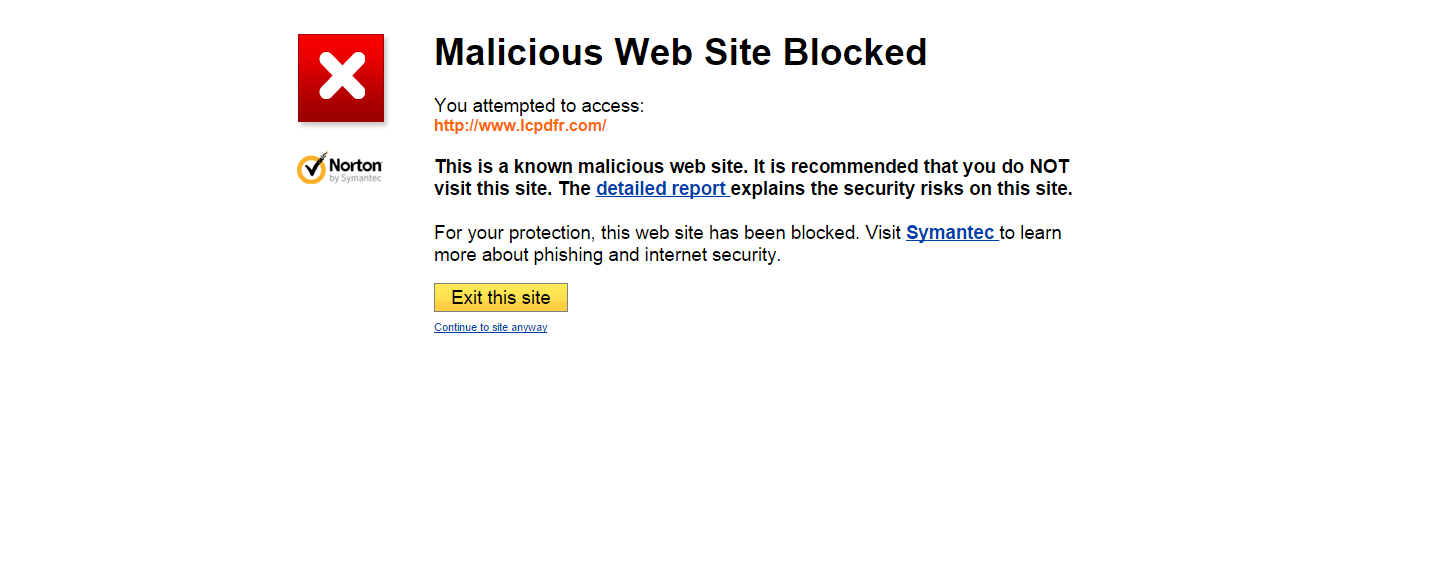Click the small "by Symantec" logo caption
1429x575 pixels.
tap(355, 178)
